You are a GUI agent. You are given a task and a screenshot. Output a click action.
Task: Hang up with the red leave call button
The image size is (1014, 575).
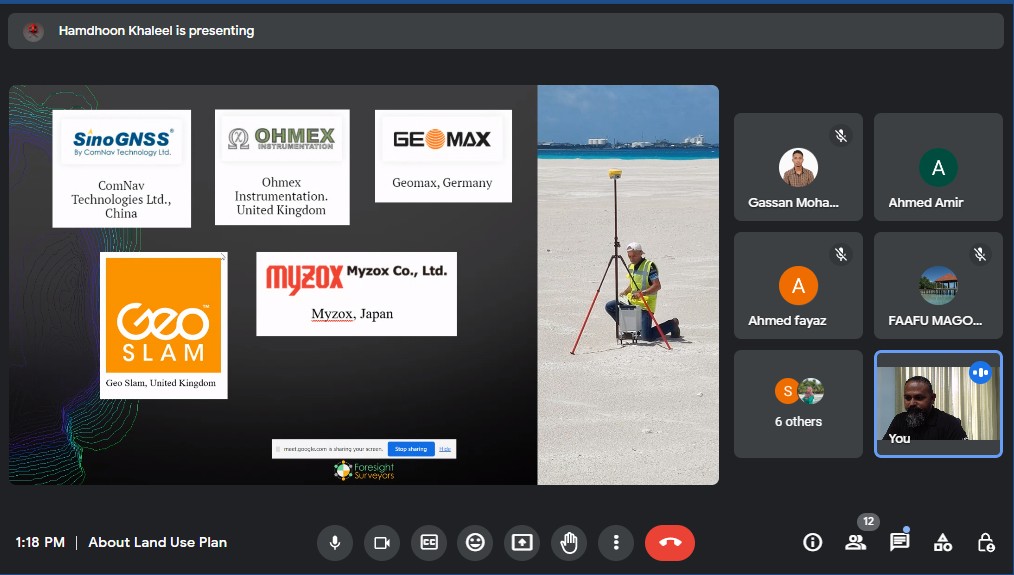point(670,543)
